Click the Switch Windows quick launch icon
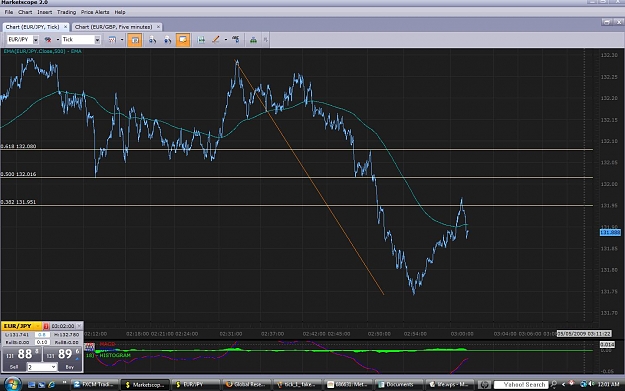625x391 pixels. point(41,385)
